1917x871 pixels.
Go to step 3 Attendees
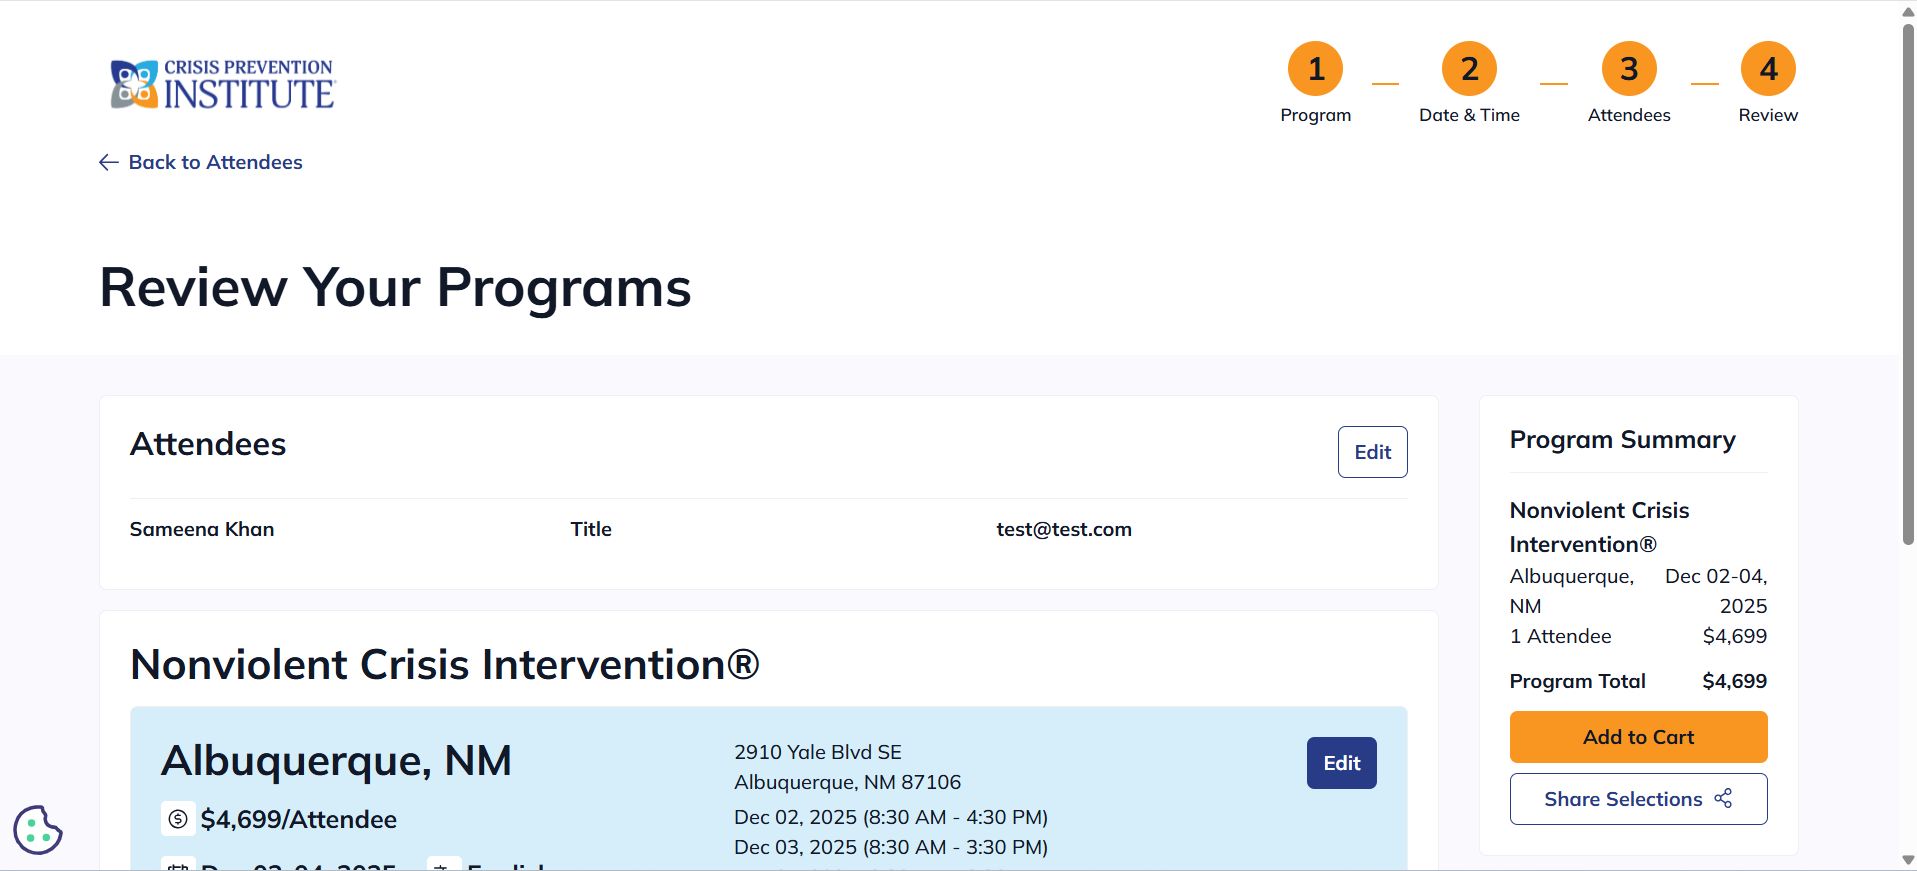pyautogui.click(x=1629, y=83)
